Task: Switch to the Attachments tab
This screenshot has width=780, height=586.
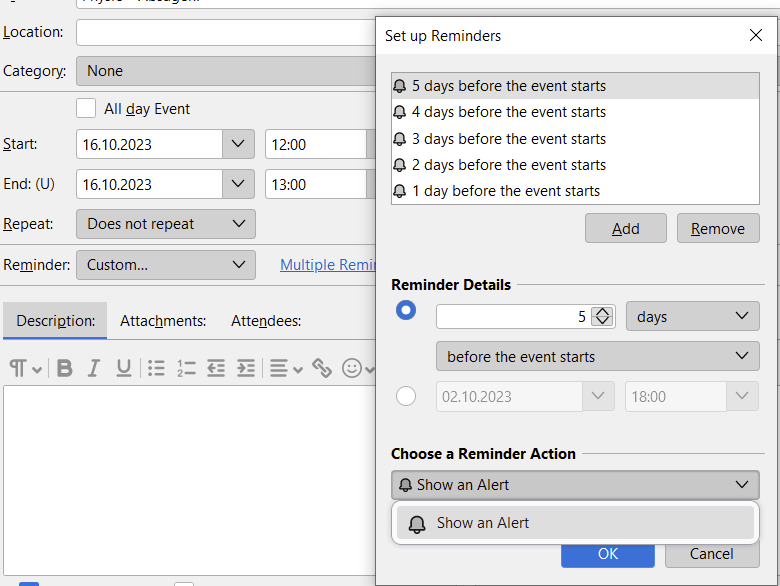Action: click(x=163, y=321)
